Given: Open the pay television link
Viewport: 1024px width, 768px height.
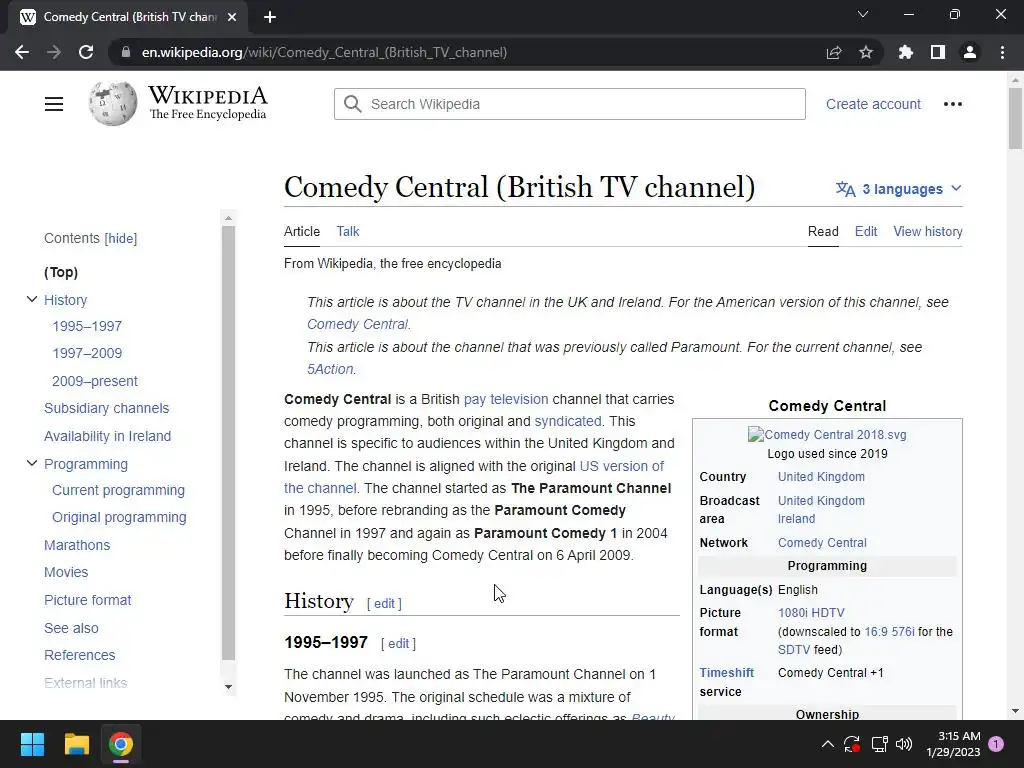Looking at the screenshot, I should click(506, 399).
